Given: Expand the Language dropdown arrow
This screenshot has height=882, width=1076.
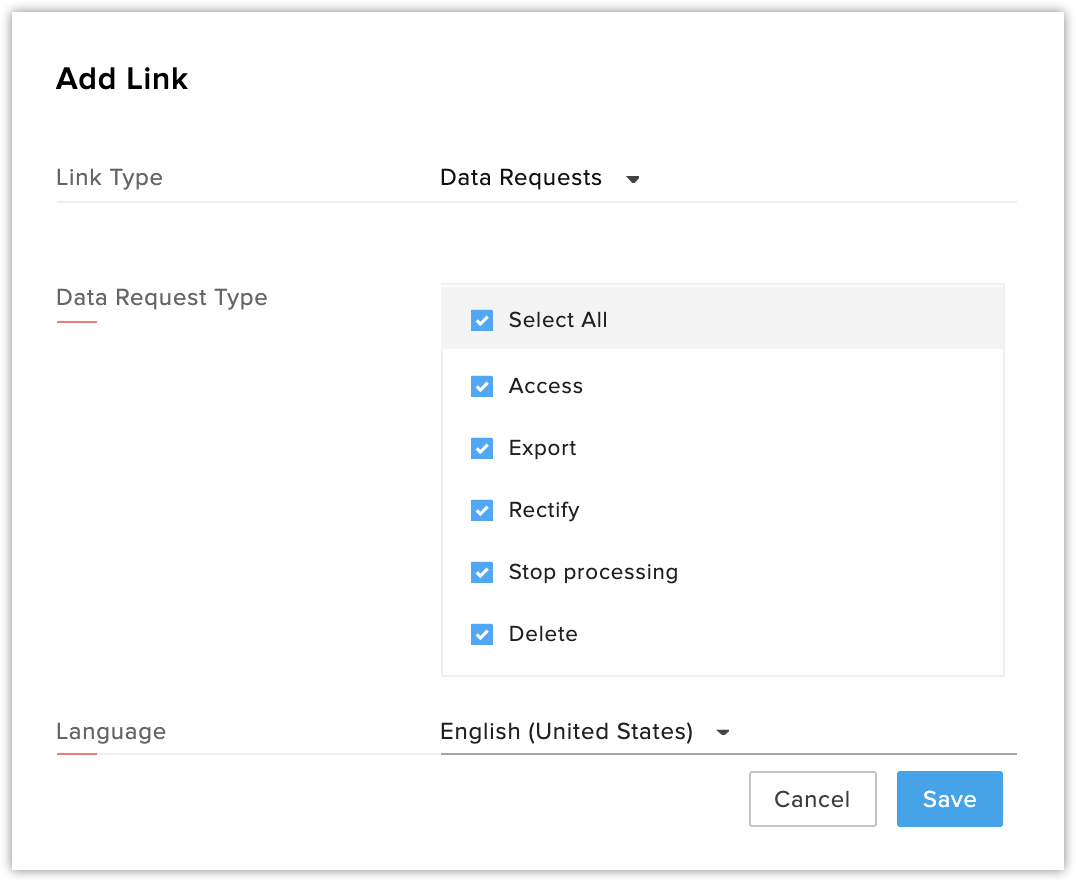Looking at the screenshot, I should pos(723,732).
